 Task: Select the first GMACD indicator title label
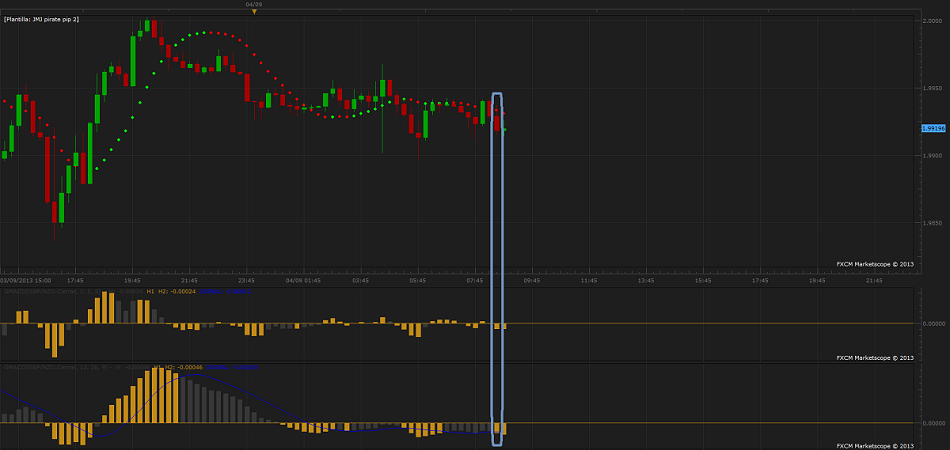pyautogui.click(x=72, y=291)
